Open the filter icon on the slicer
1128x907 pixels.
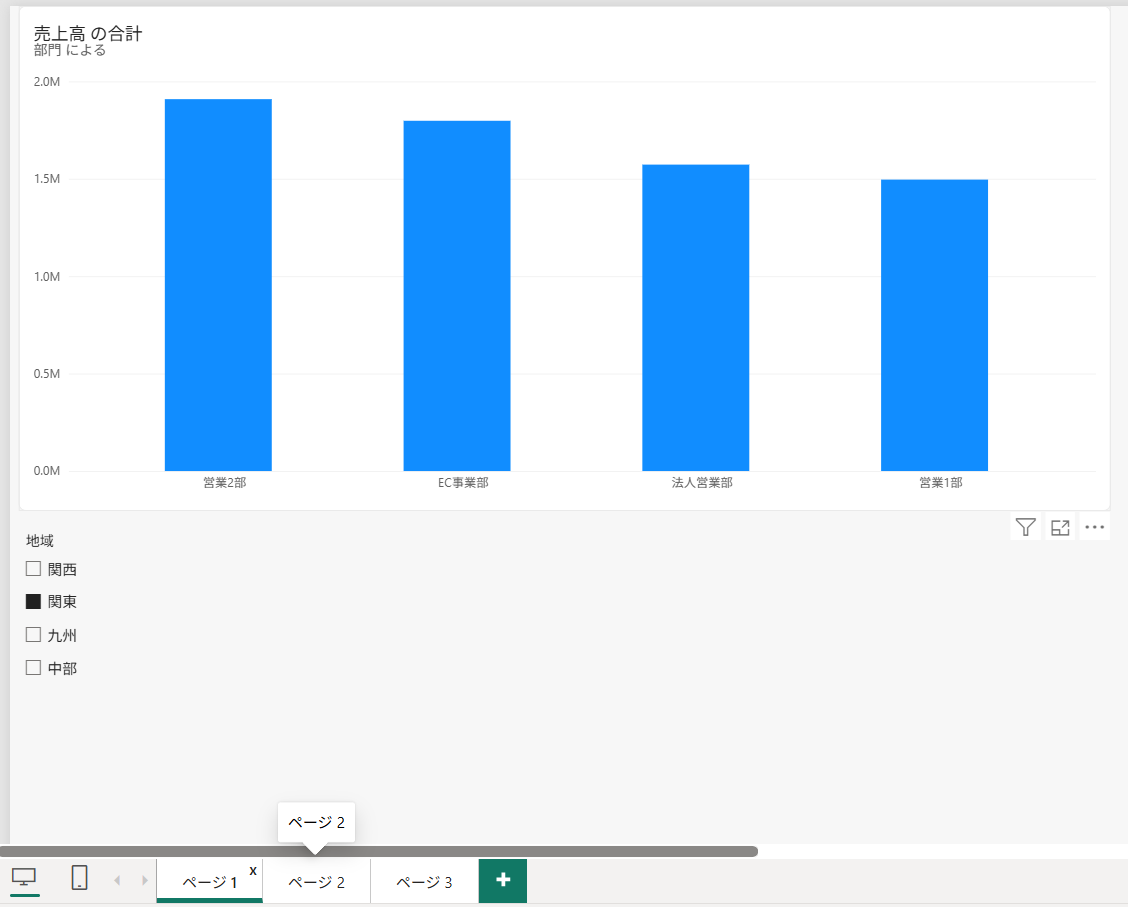[x=1025, y=527]
